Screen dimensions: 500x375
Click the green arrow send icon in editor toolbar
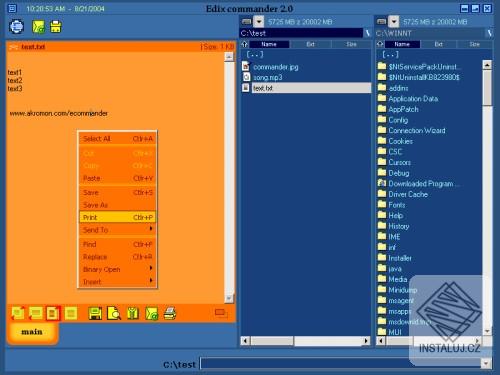click(152, 313)
